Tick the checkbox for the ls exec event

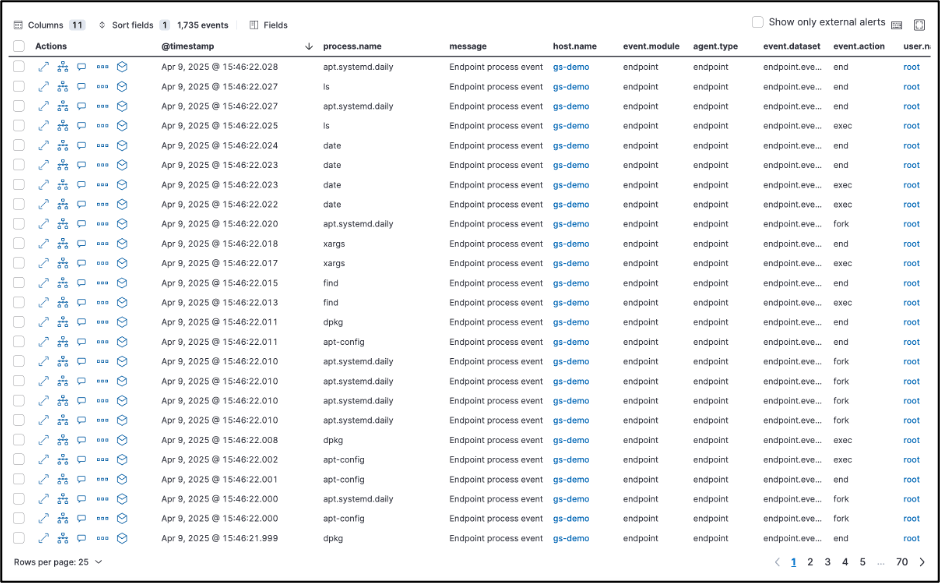pyautogui.click(x=19, y=126)
